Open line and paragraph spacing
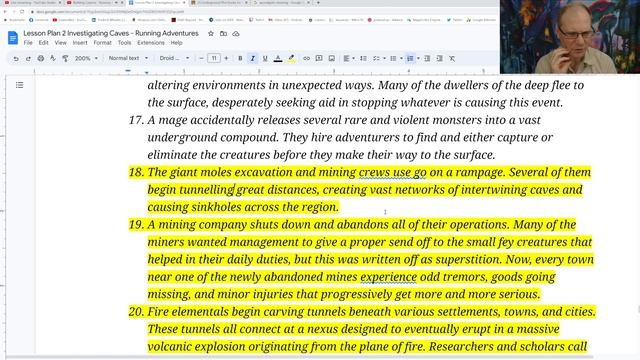The width and height of the screenshot is (640, 360). pos(363,59)
